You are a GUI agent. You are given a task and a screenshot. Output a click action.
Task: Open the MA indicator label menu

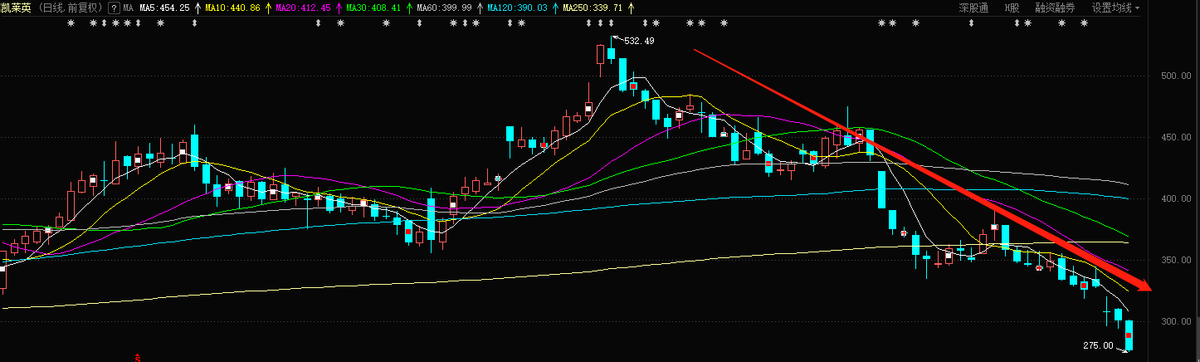[x=128, y=8]
